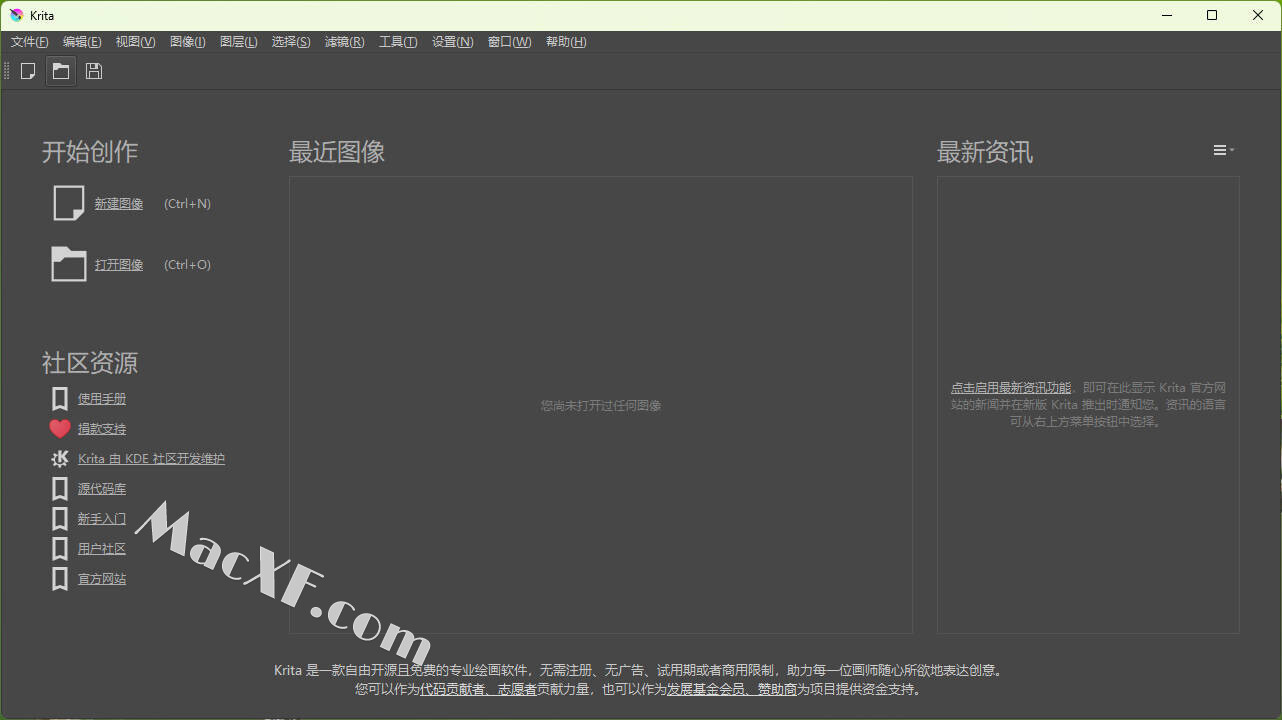The height and width of the screenshot is (720, 1282).
Task: Click the open file toolbar icon
Action: [61, 71]
